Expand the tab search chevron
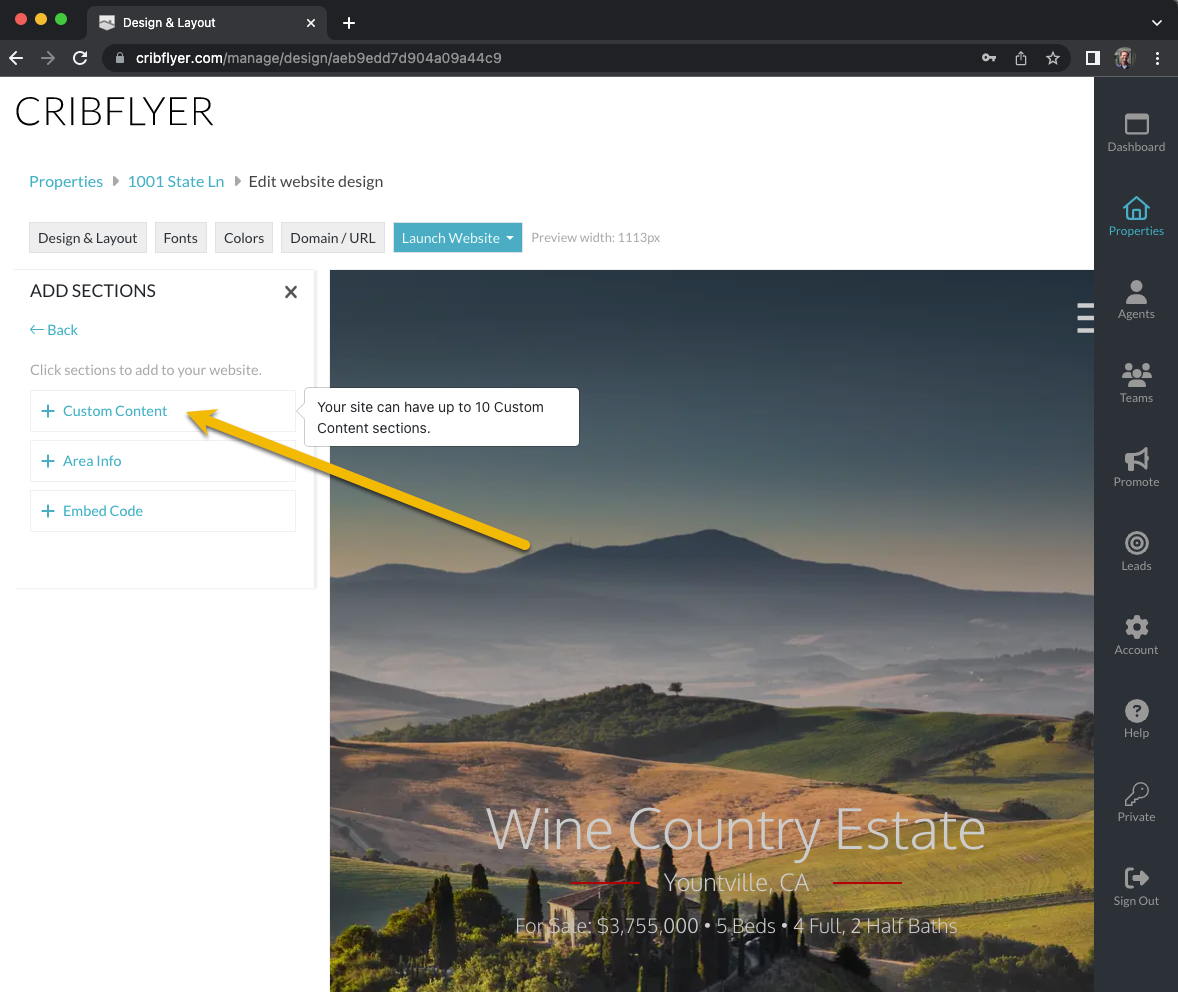This screenshot has height=992, width=1178. point(1156,23)
